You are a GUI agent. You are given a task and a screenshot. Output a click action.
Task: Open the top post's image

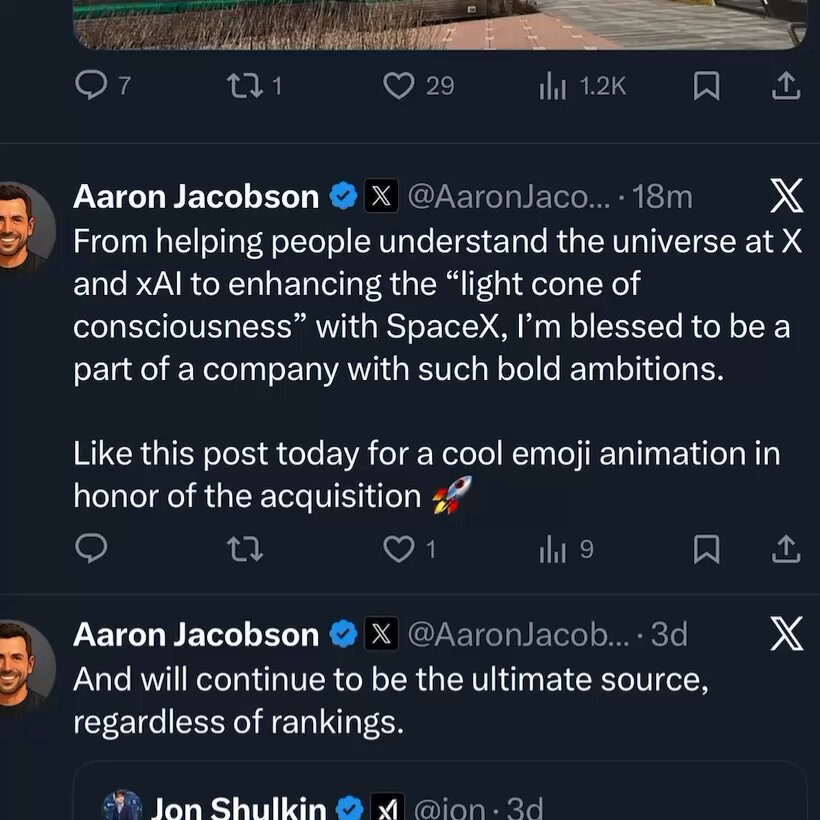[x=439, y=24]
